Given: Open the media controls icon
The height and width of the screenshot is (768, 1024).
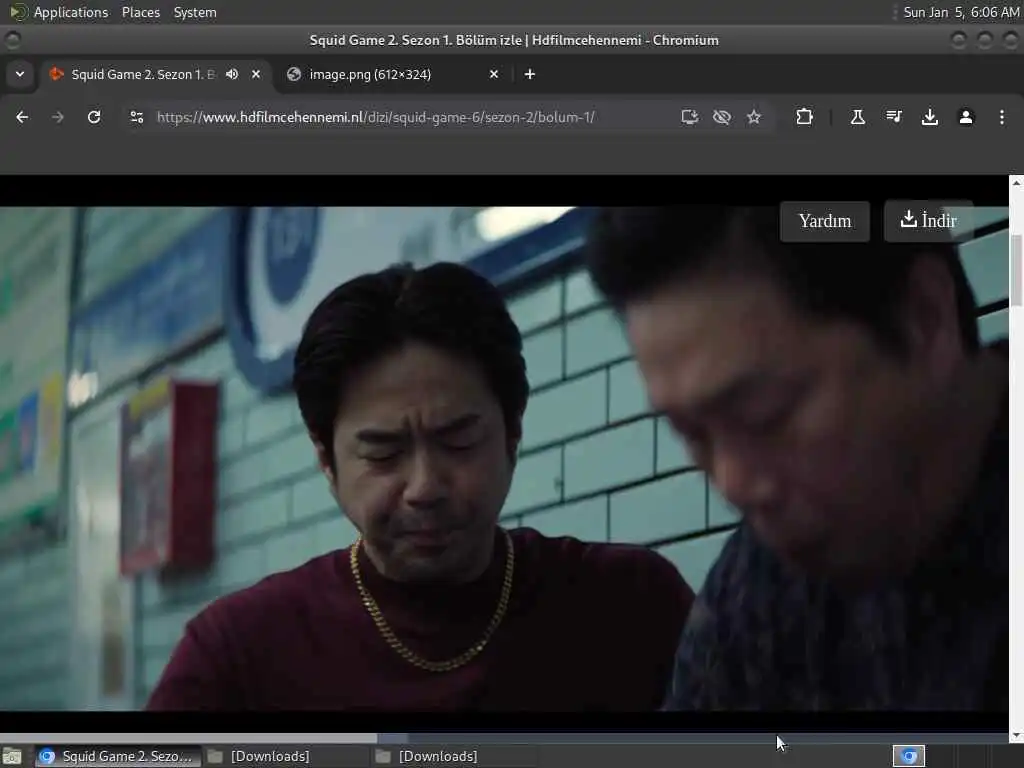Looking at the screenshot, I should pos(893,117).
